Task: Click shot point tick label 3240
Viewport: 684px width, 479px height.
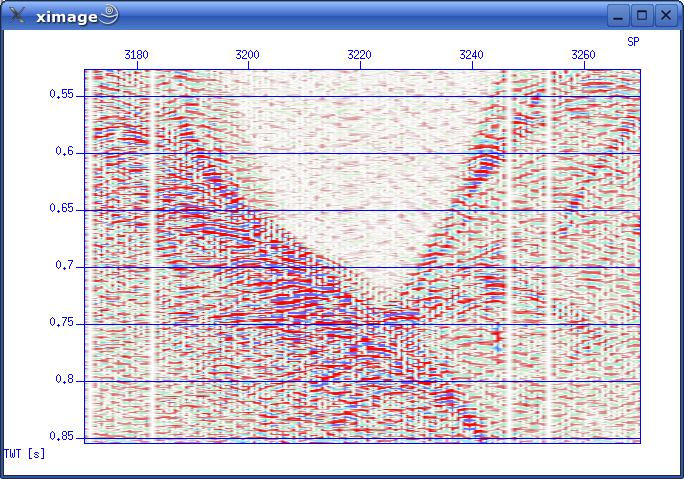Action: [472, 55]
